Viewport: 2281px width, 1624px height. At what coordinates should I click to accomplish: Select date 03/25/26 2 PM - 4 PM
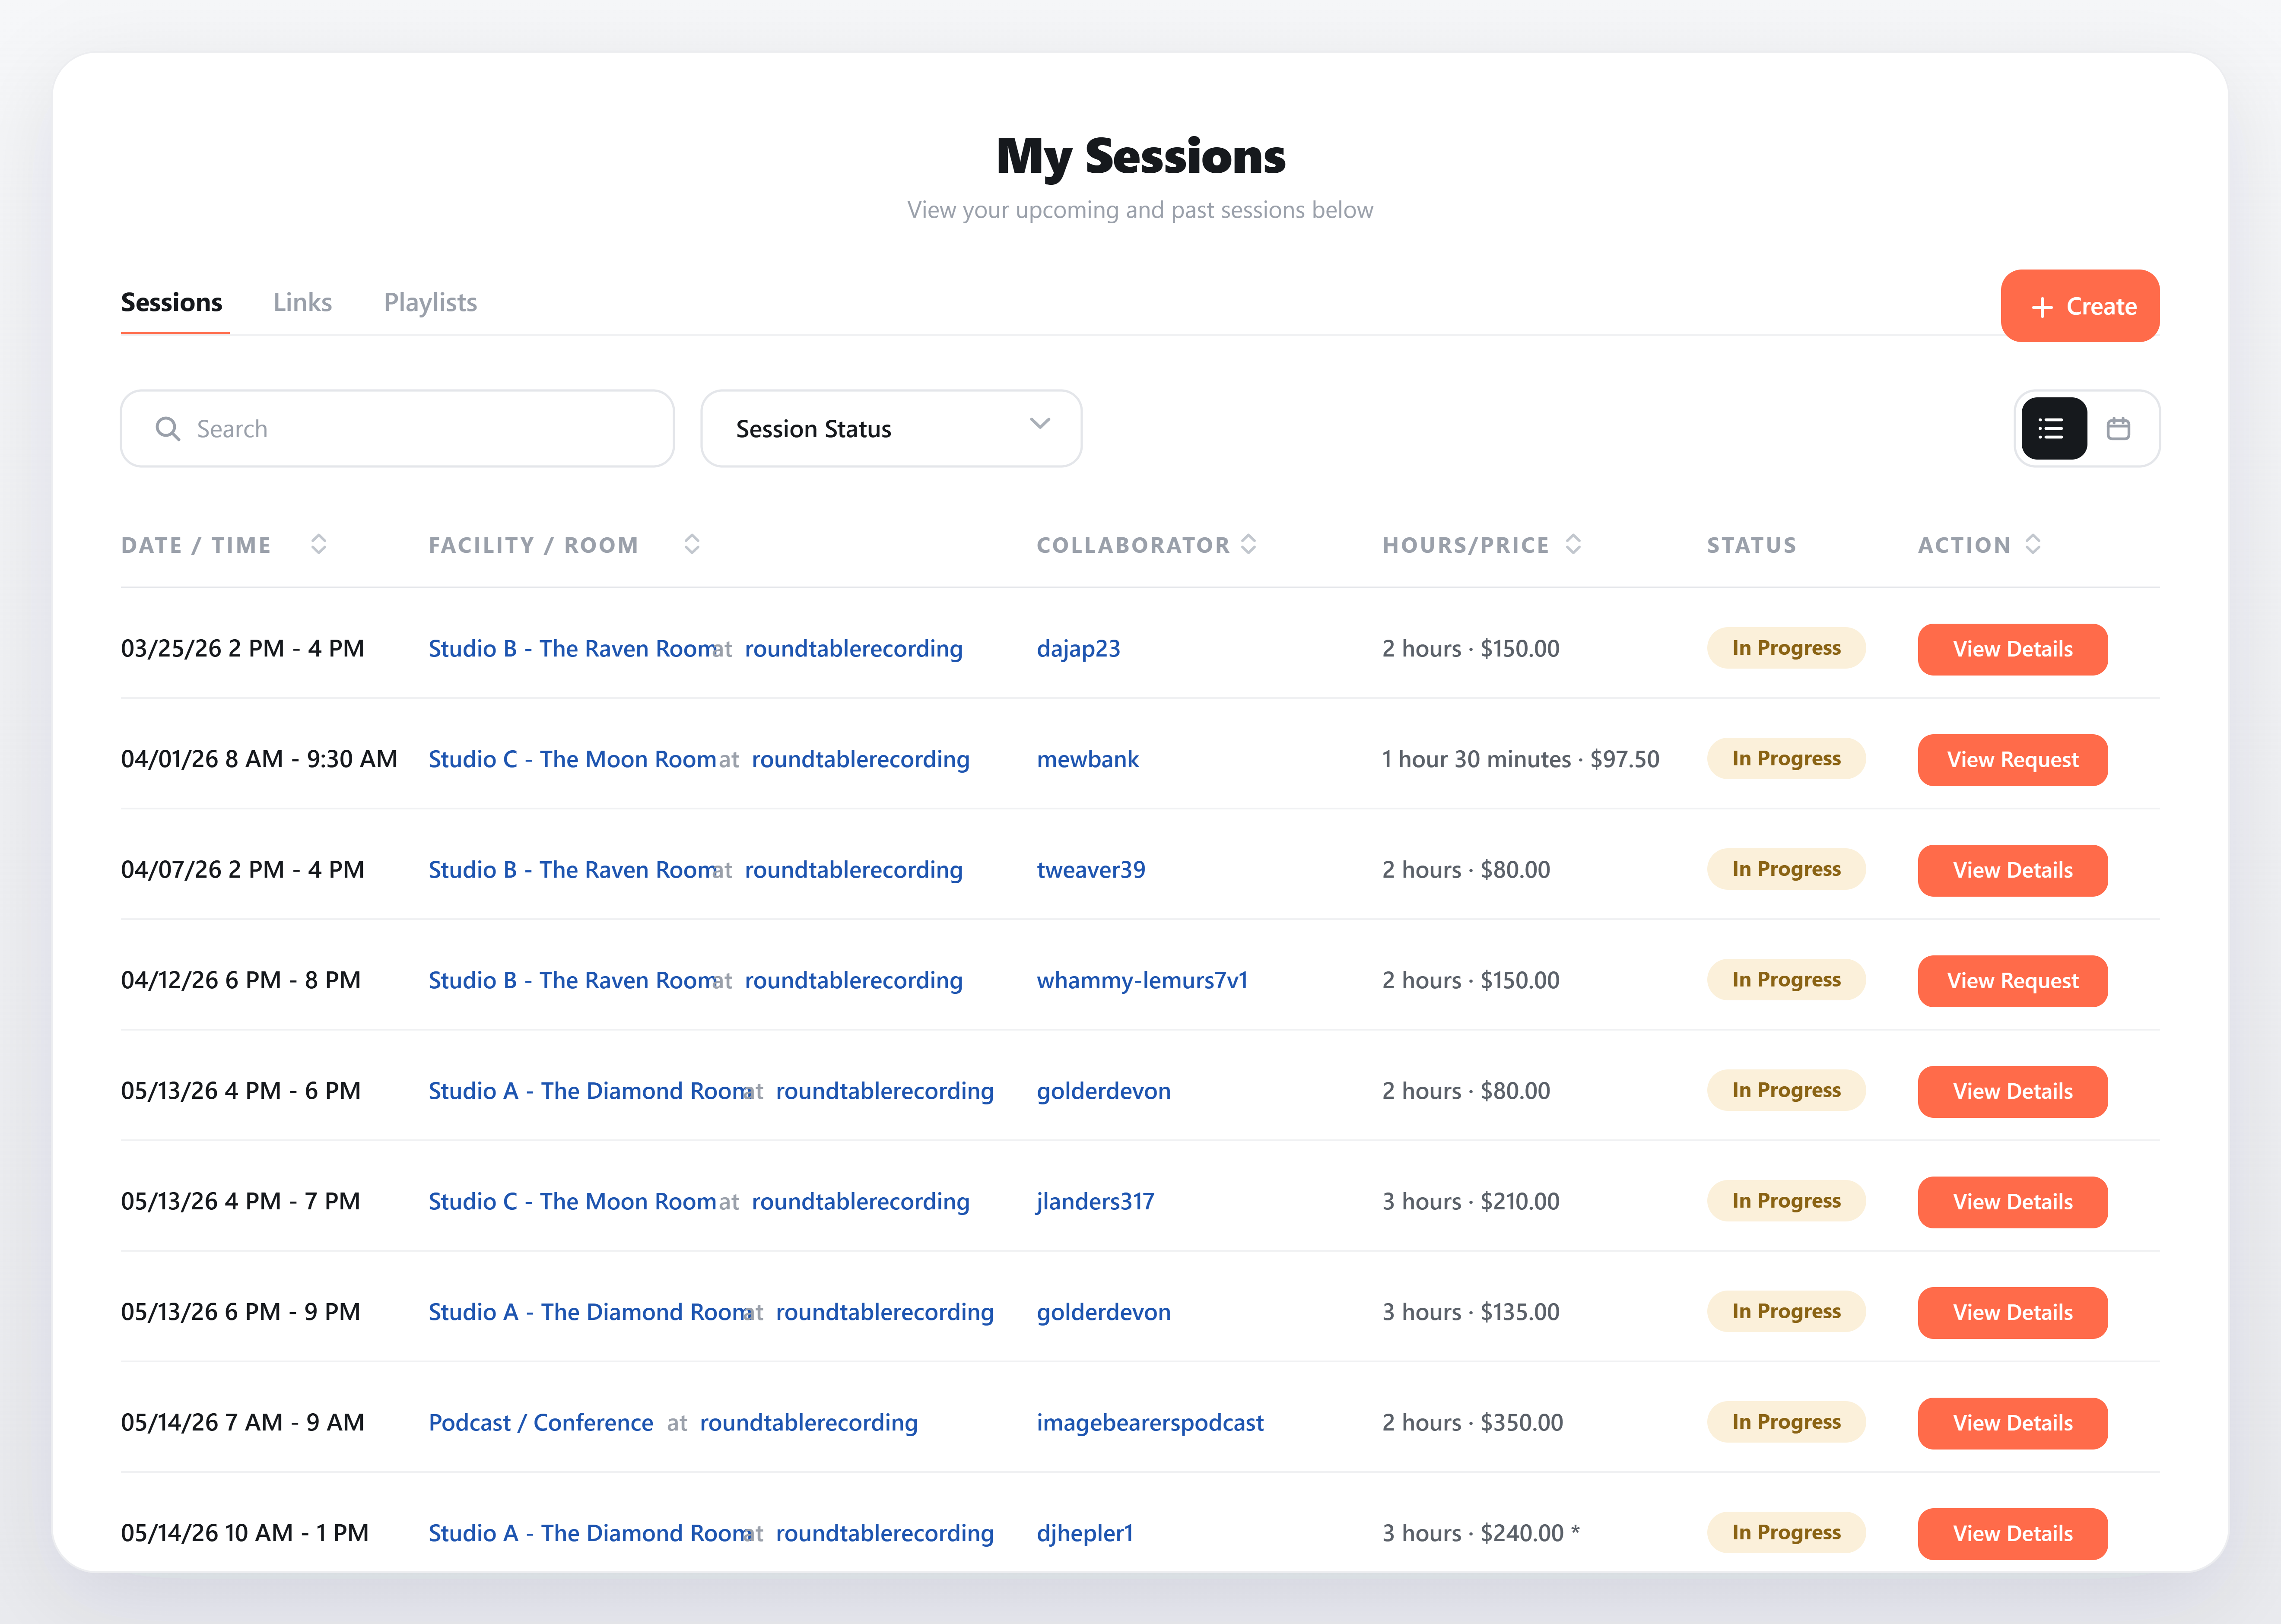tap(243, 649)
